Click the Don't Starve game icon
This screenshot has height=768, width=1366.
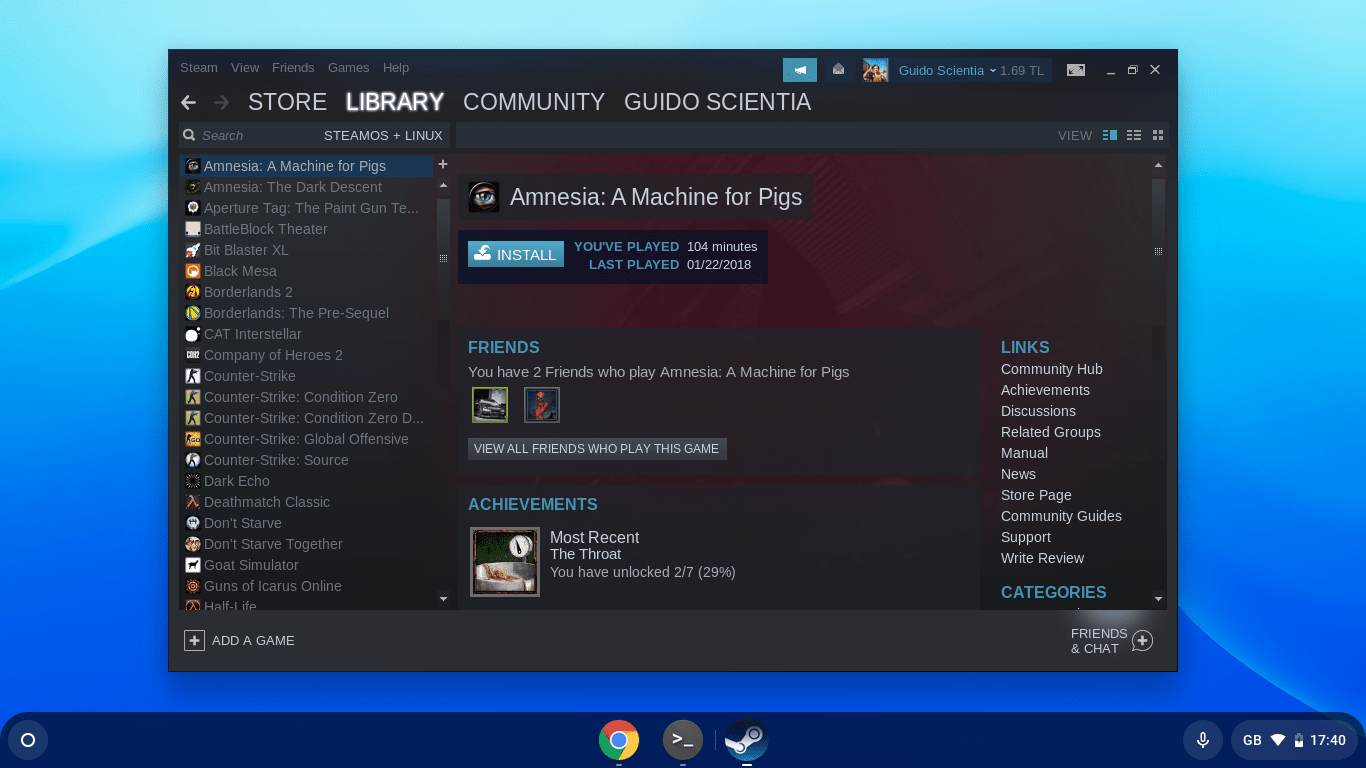coord(193,523)
